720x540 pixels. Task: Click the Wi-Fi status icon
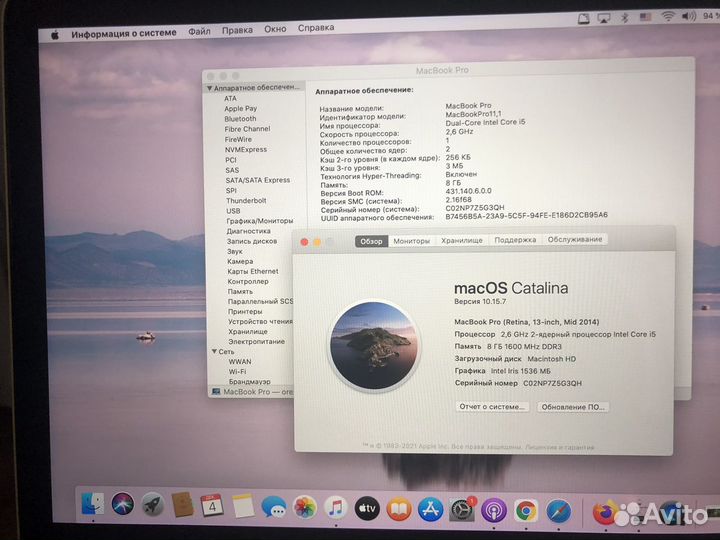click(668, 17)
